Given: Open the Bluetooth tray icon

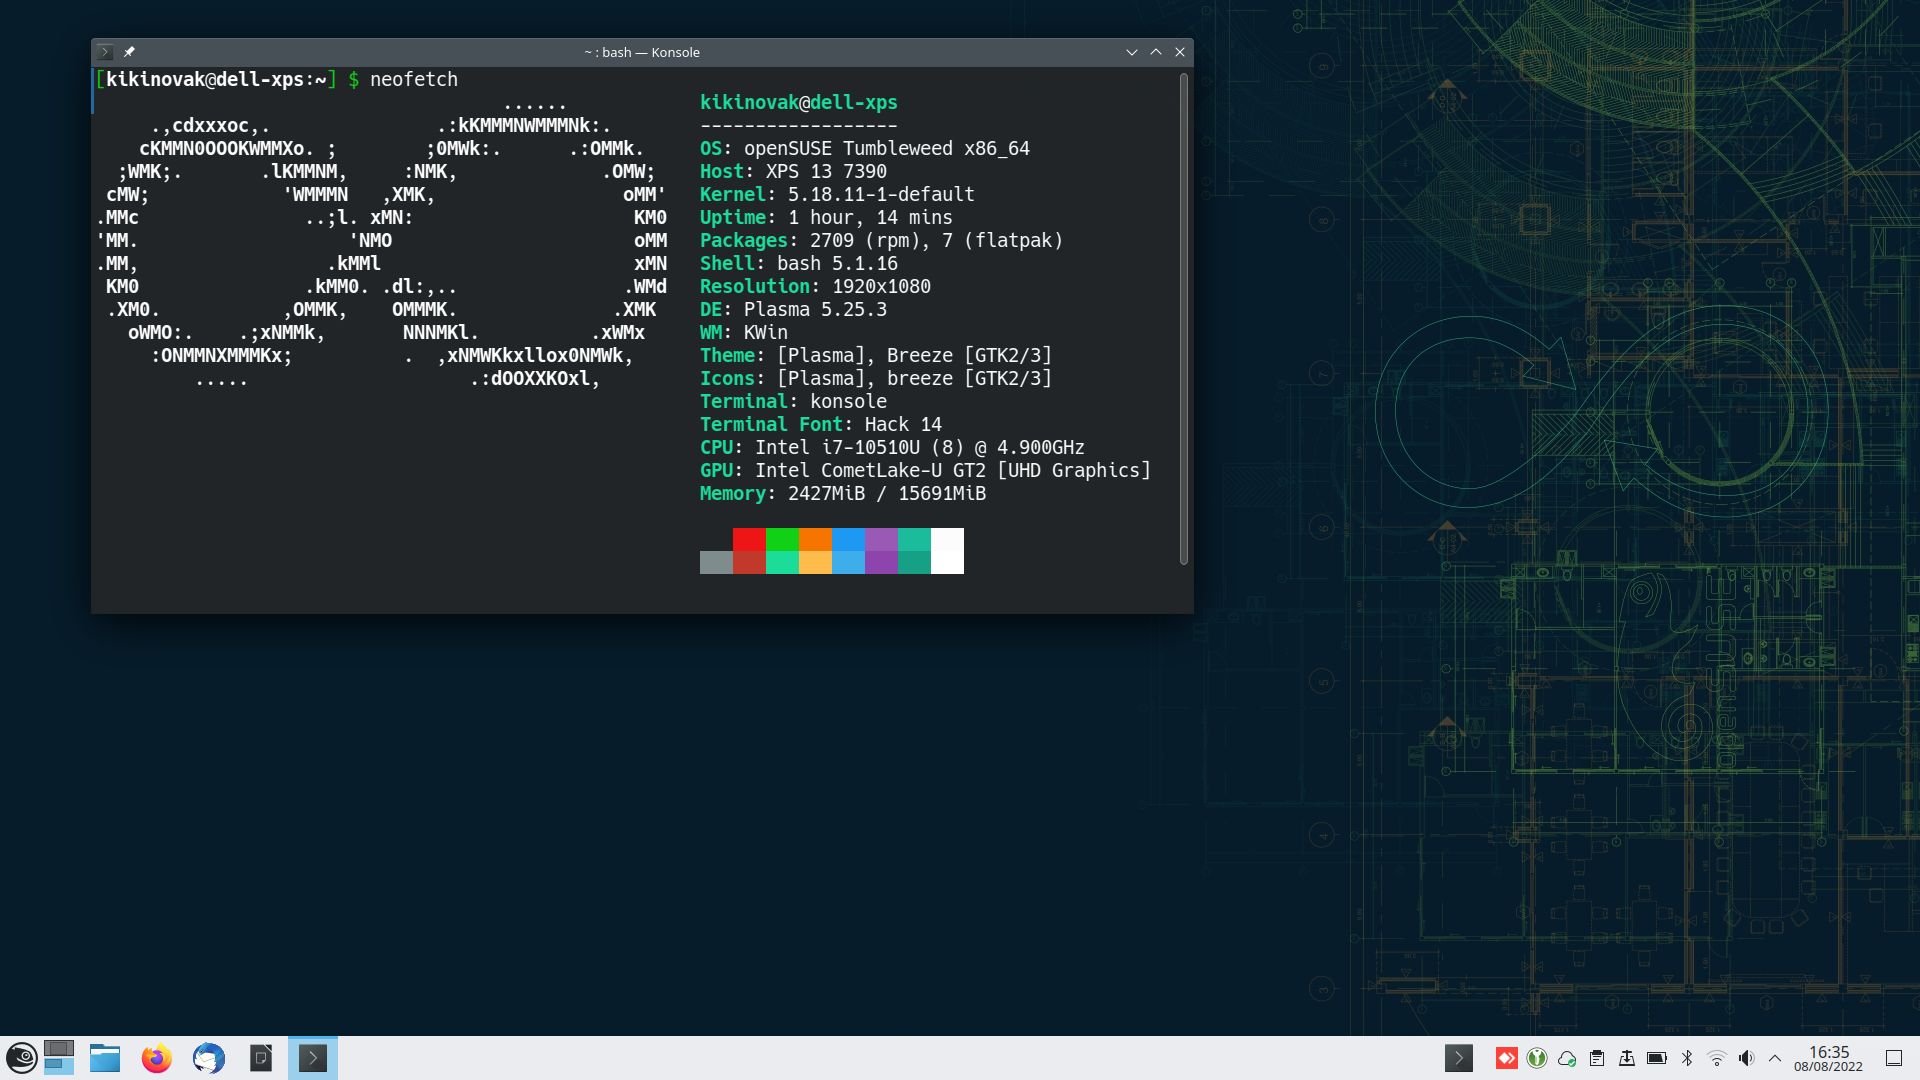Looking at the screenshot, I should pyautogui.click(x=1687, y=1058).
